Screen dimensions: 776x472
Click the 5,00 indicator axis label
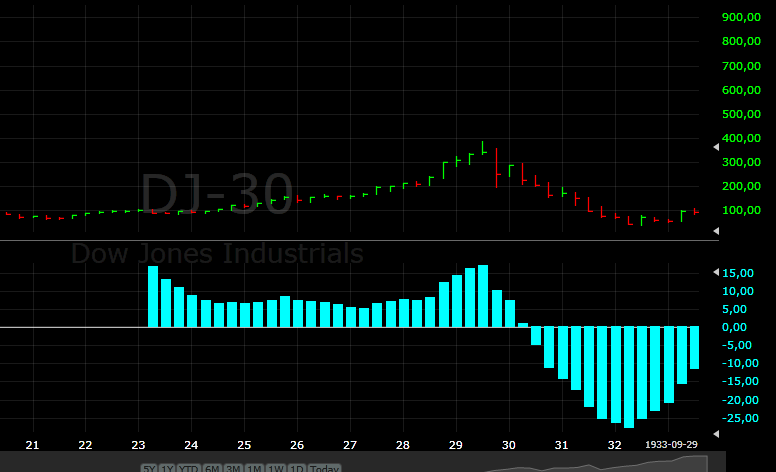[x=734, y=309]
